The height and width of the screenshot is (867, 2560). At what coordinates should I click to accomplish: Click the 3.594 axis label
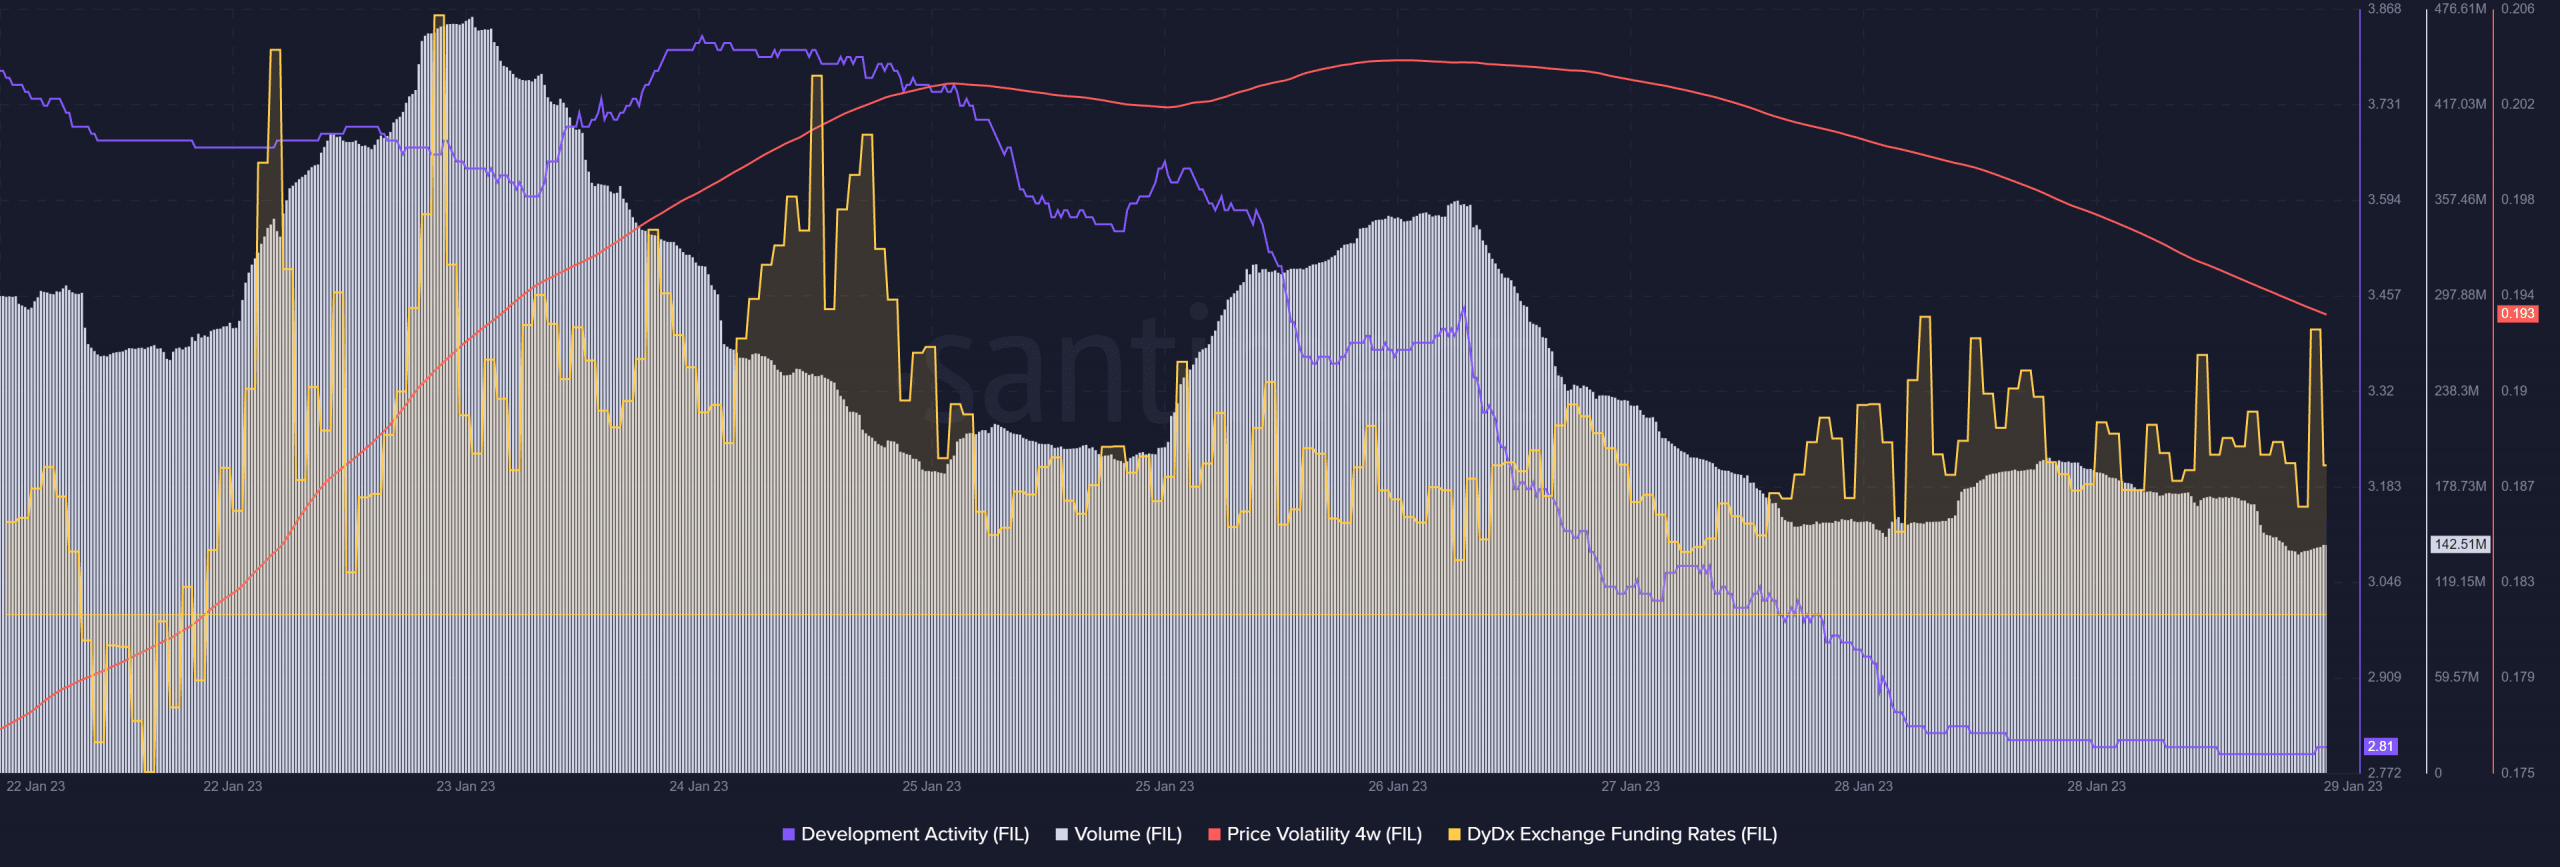[2384, 199]
